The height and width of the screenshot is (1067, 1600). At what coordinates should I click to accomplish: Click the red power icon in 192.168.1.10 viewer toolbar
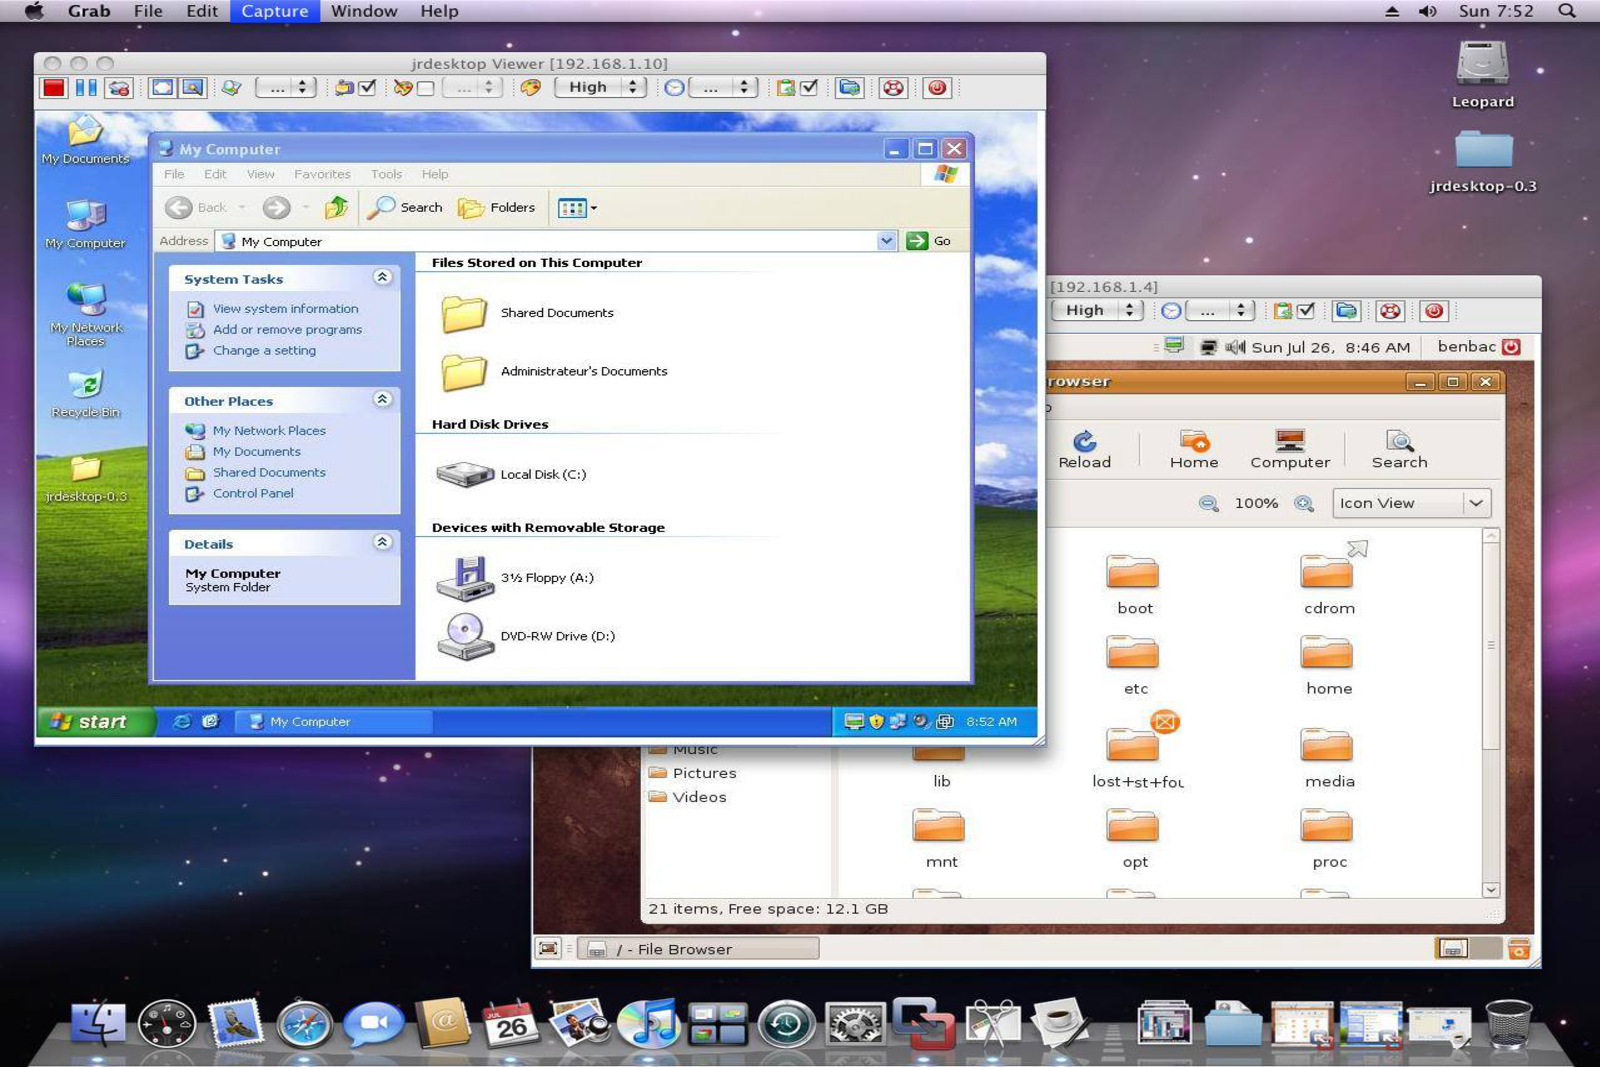point(937,88)
